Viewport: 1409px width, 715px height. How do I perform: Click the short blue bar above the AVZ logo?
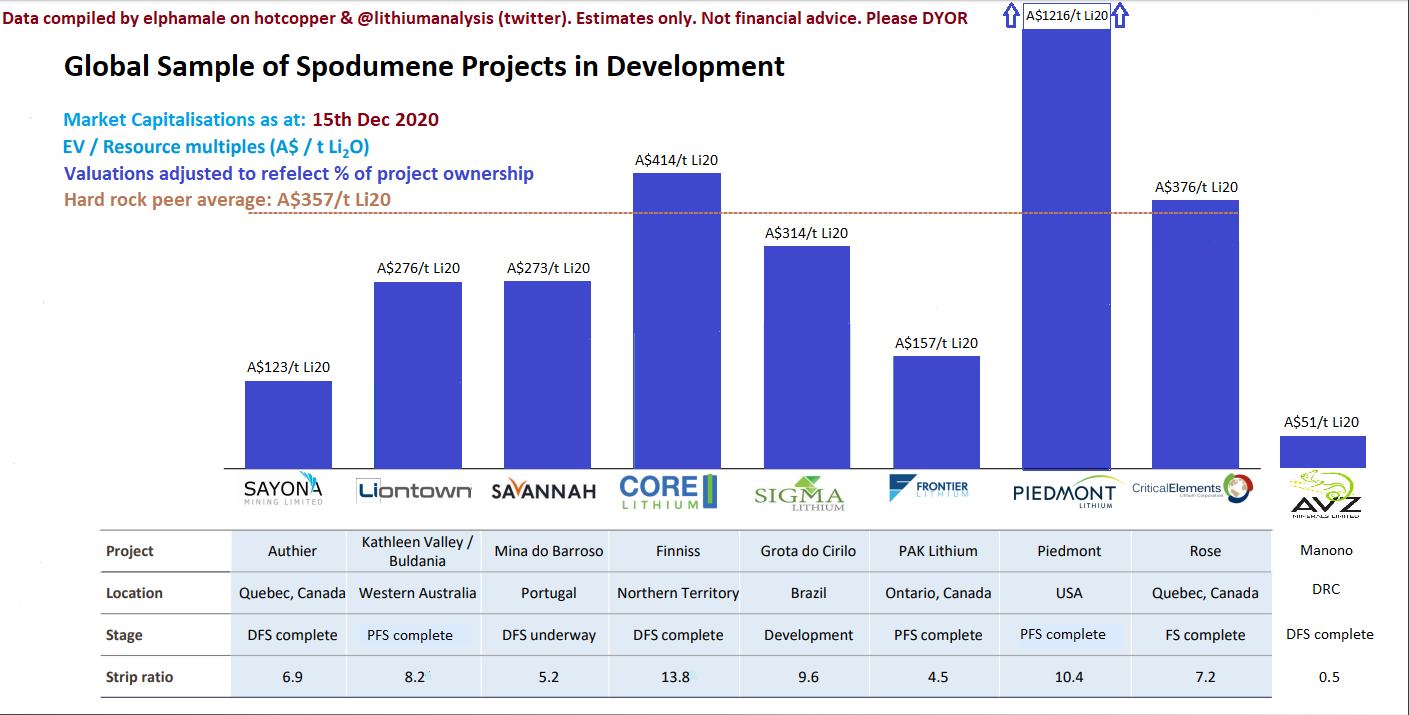(1322, 451)
